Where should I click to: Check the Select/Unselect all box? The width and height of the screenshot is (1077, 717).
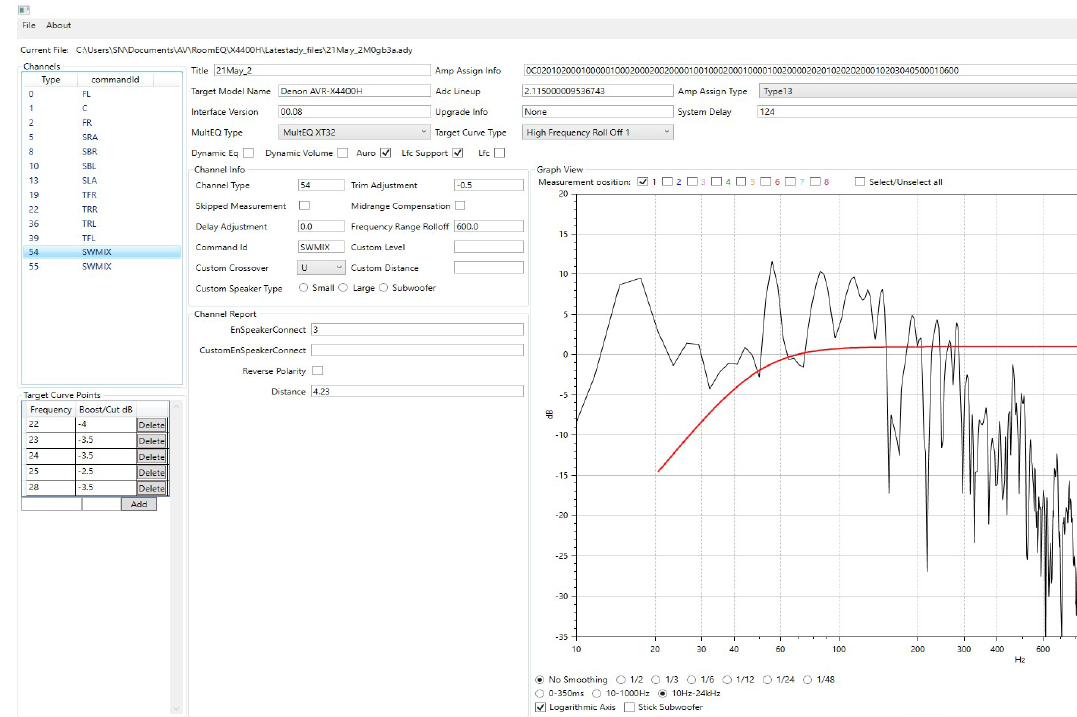(x=860, y=182)
